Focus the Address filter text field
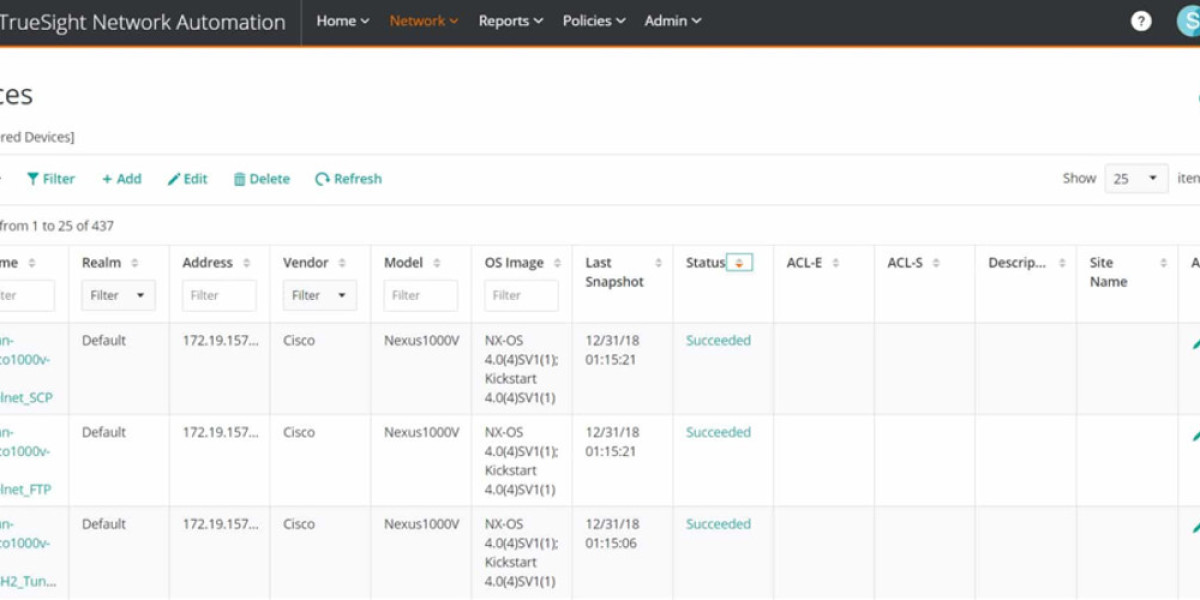Viewport: 1200px width, 600px height. pos(219,295)
